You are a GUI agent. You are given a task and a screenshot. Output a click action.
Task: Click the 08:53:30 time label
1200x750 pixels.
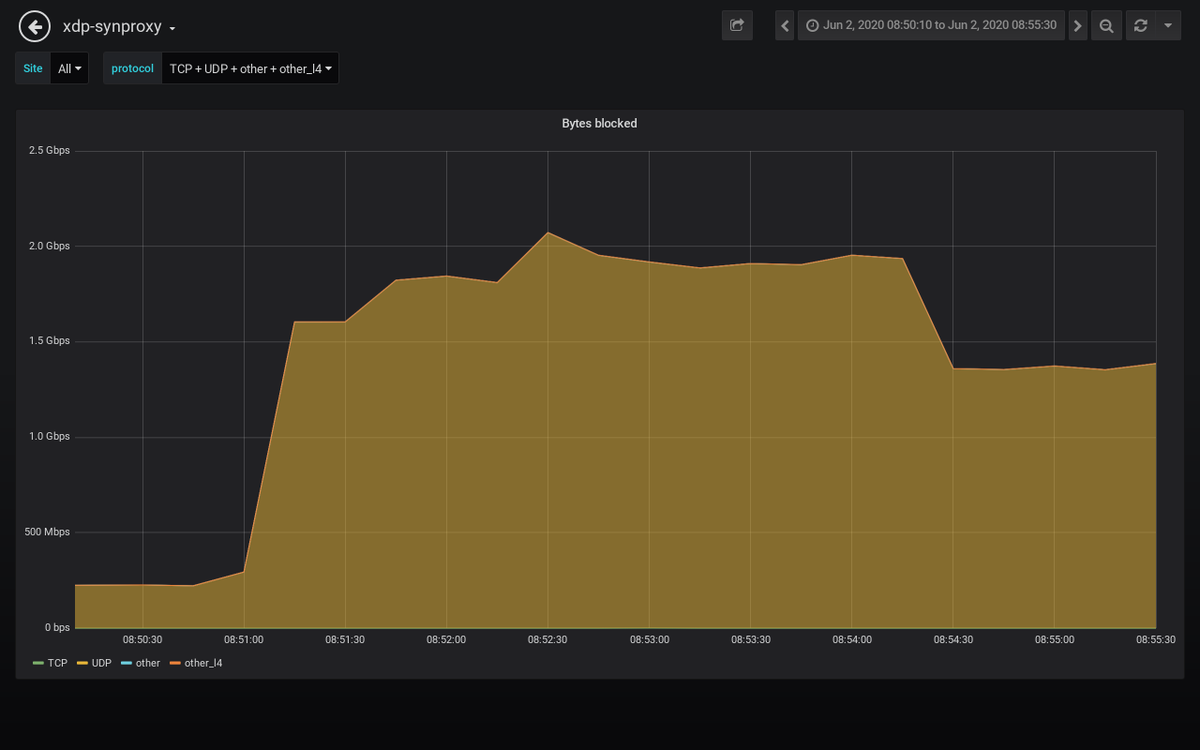tap(750, 640)
